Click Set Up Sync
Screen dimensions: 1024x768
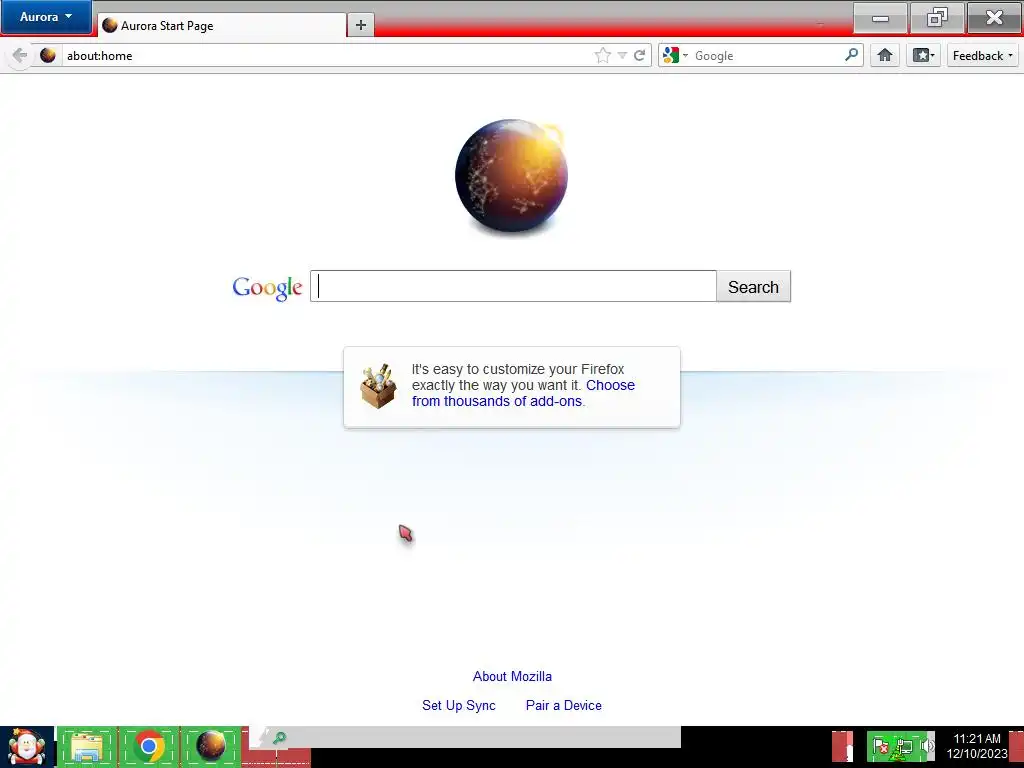(x=458, y=705)
